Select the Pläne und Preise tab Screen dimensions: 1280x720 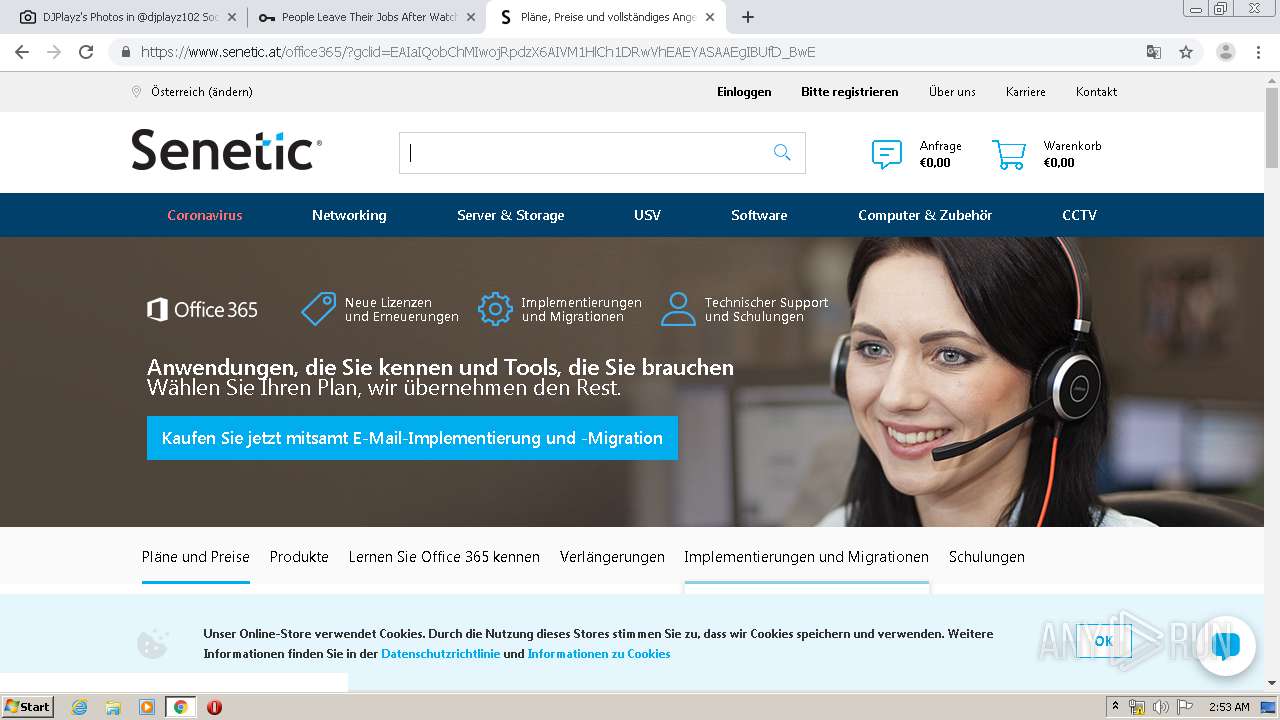(196, 557)
